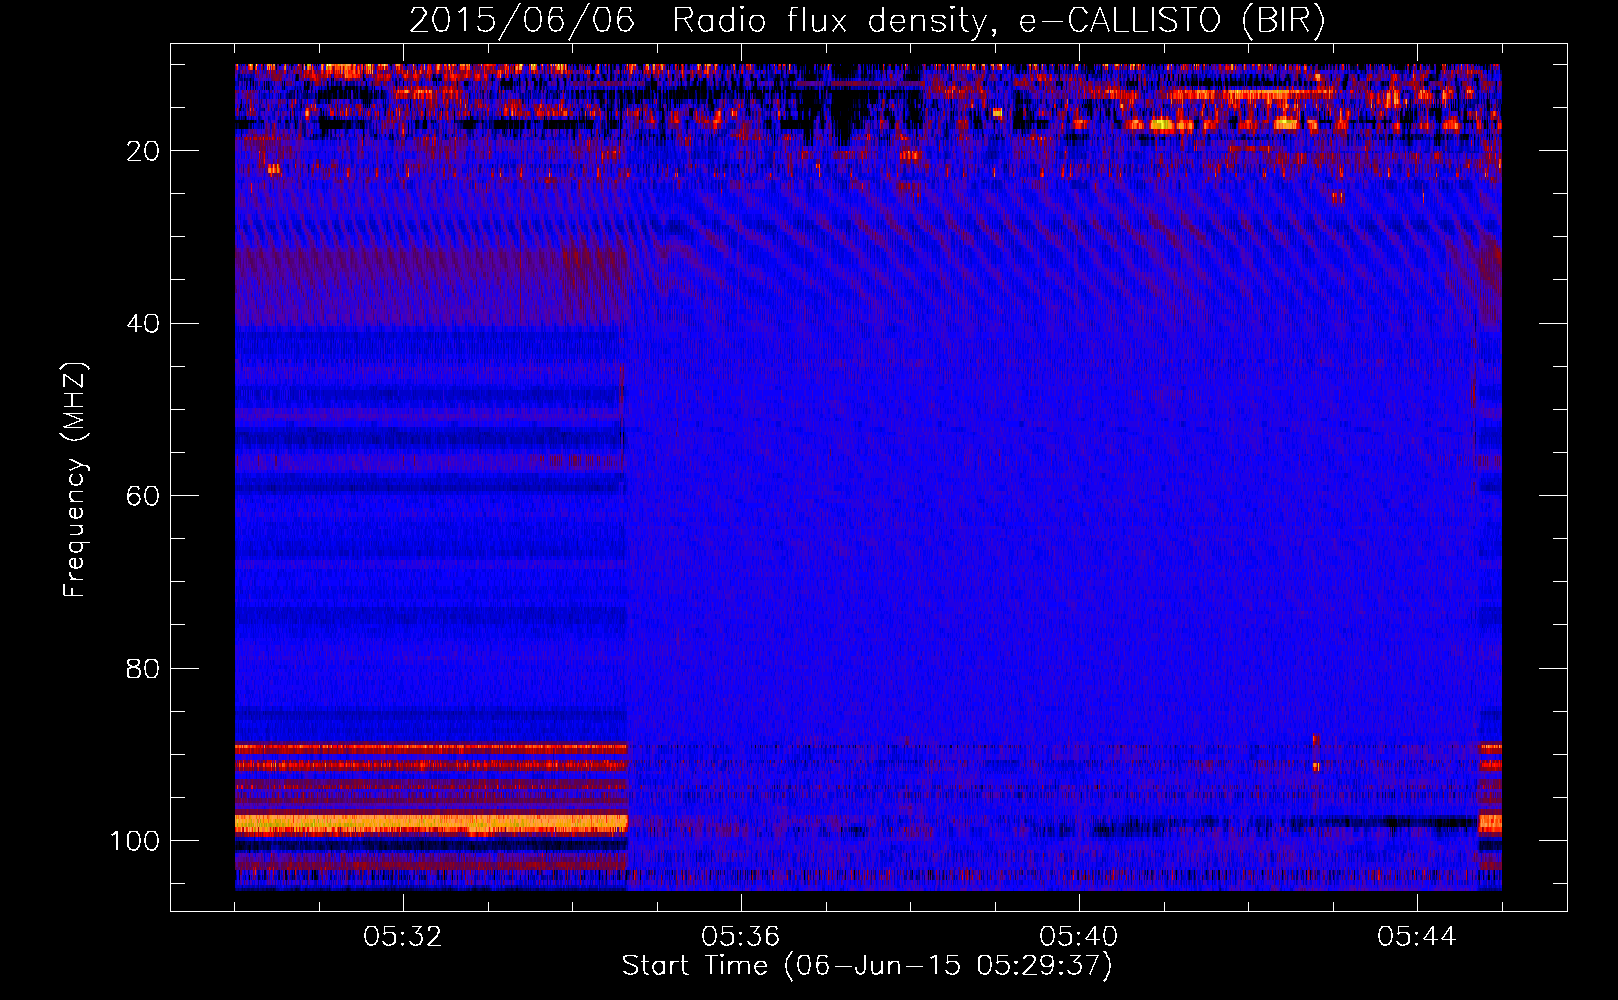Click the time tick label 05:32

point(403,937)
